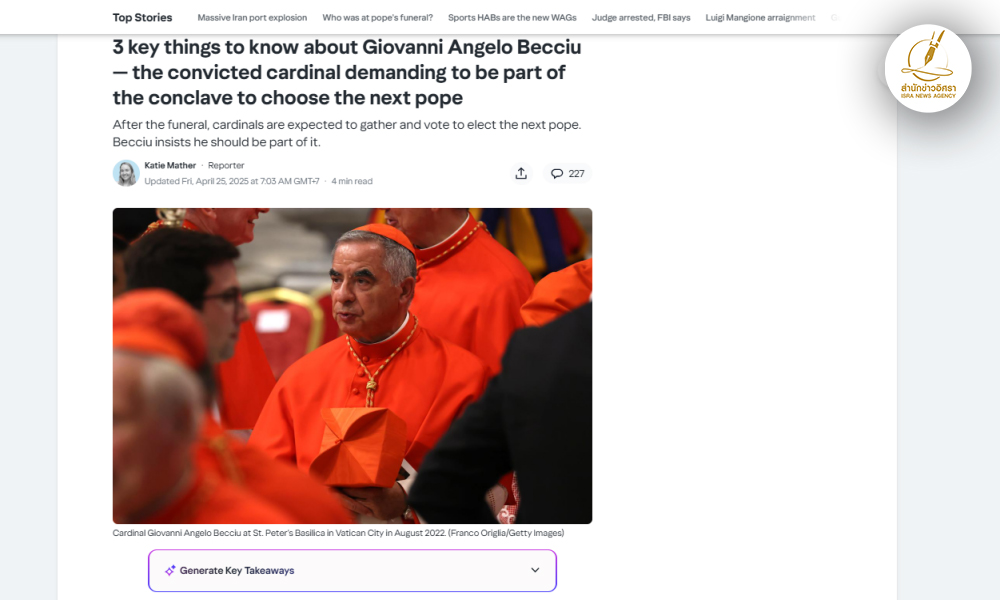Open the comments speech bubble icon
1000x600 pixels.
click(557, 173)
